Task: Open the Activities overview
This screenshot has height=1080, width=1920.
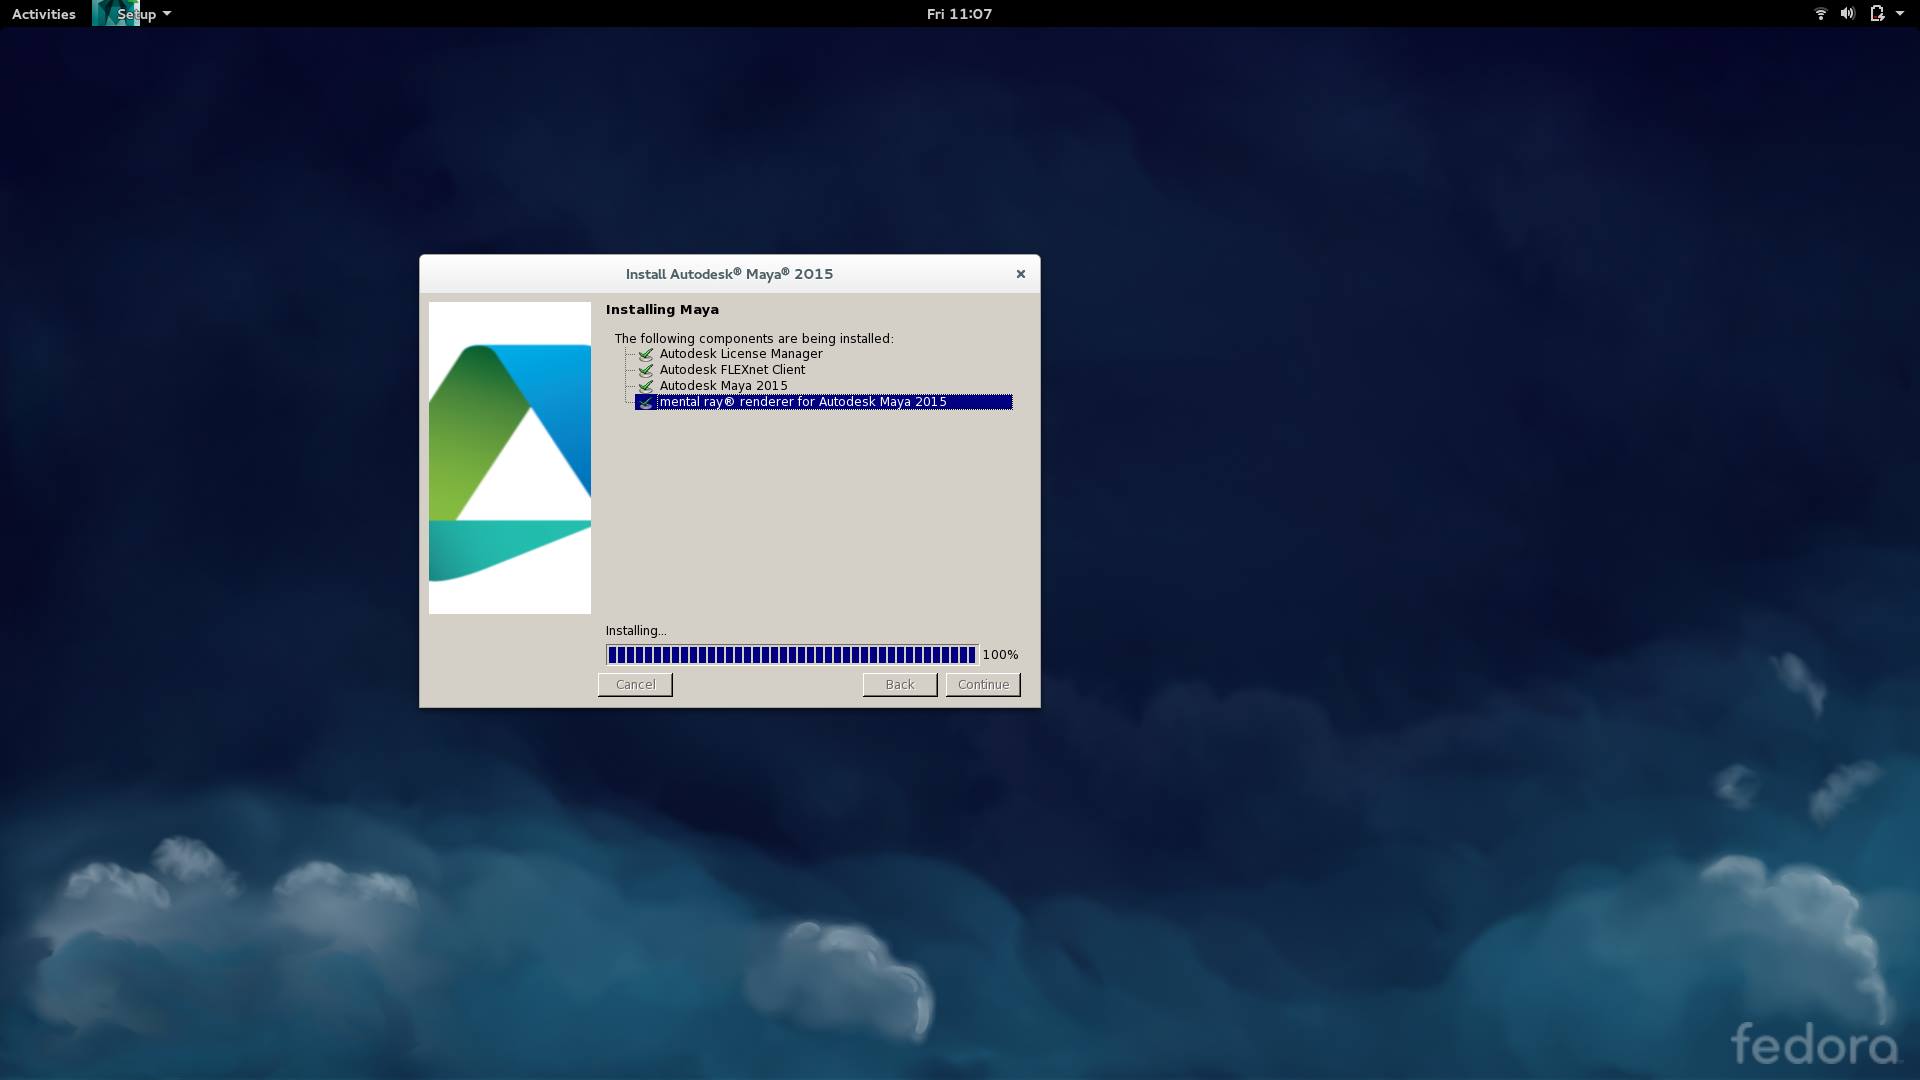Action: [x=44, y=14]
